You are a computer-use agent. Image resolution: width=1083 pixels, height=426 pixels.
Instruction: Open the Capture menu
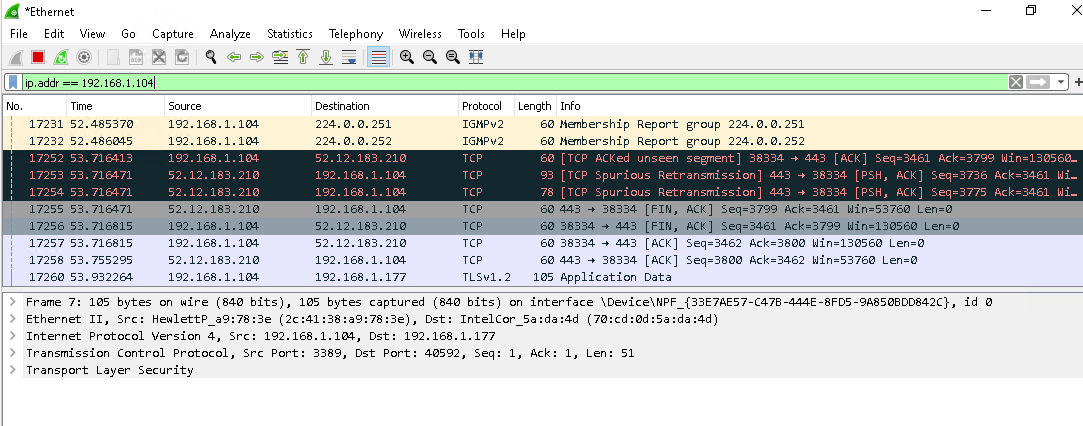click(173, 34)
